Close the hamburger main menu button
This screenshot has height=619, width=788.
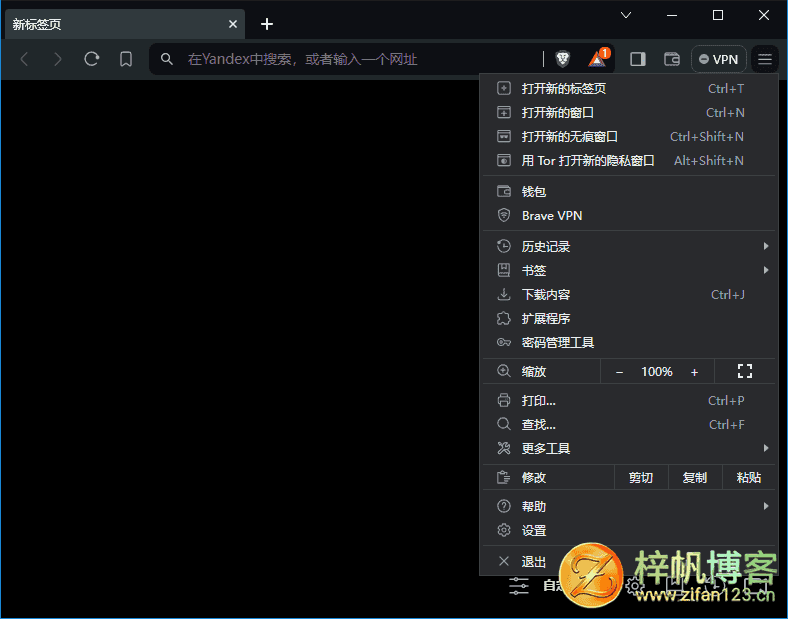(x=765, y=59)
